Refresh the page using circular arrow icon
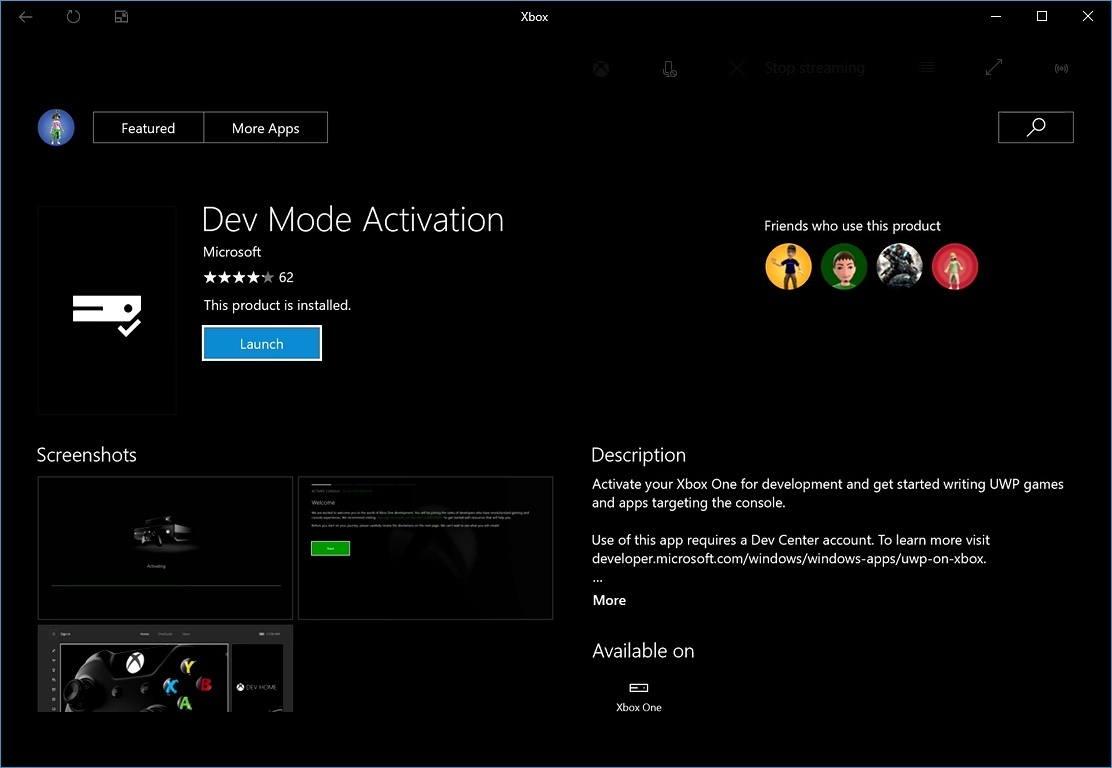This screenshot has height=768, width=1112. pos(73,16)
